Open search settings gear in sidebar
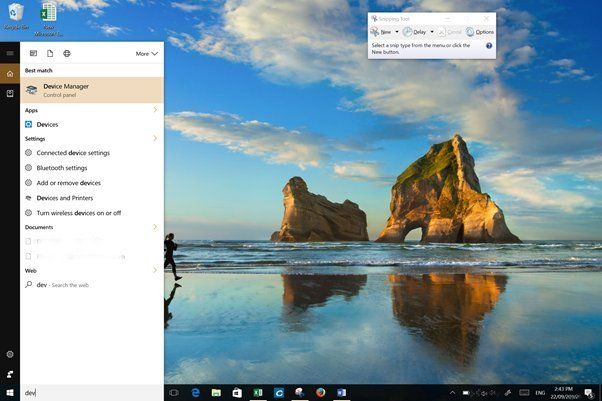The image size is (602, 401). pyautogui.click(x=10, y=354)
